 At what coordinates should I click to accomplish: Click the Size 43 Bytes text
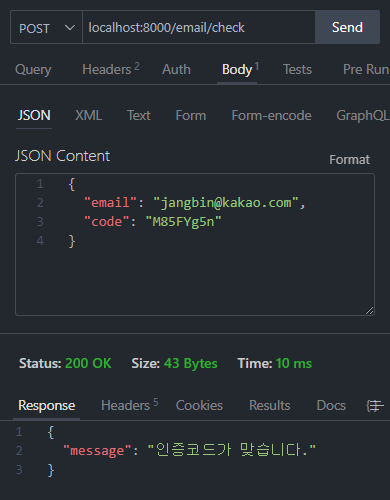(x=174, y=363)
